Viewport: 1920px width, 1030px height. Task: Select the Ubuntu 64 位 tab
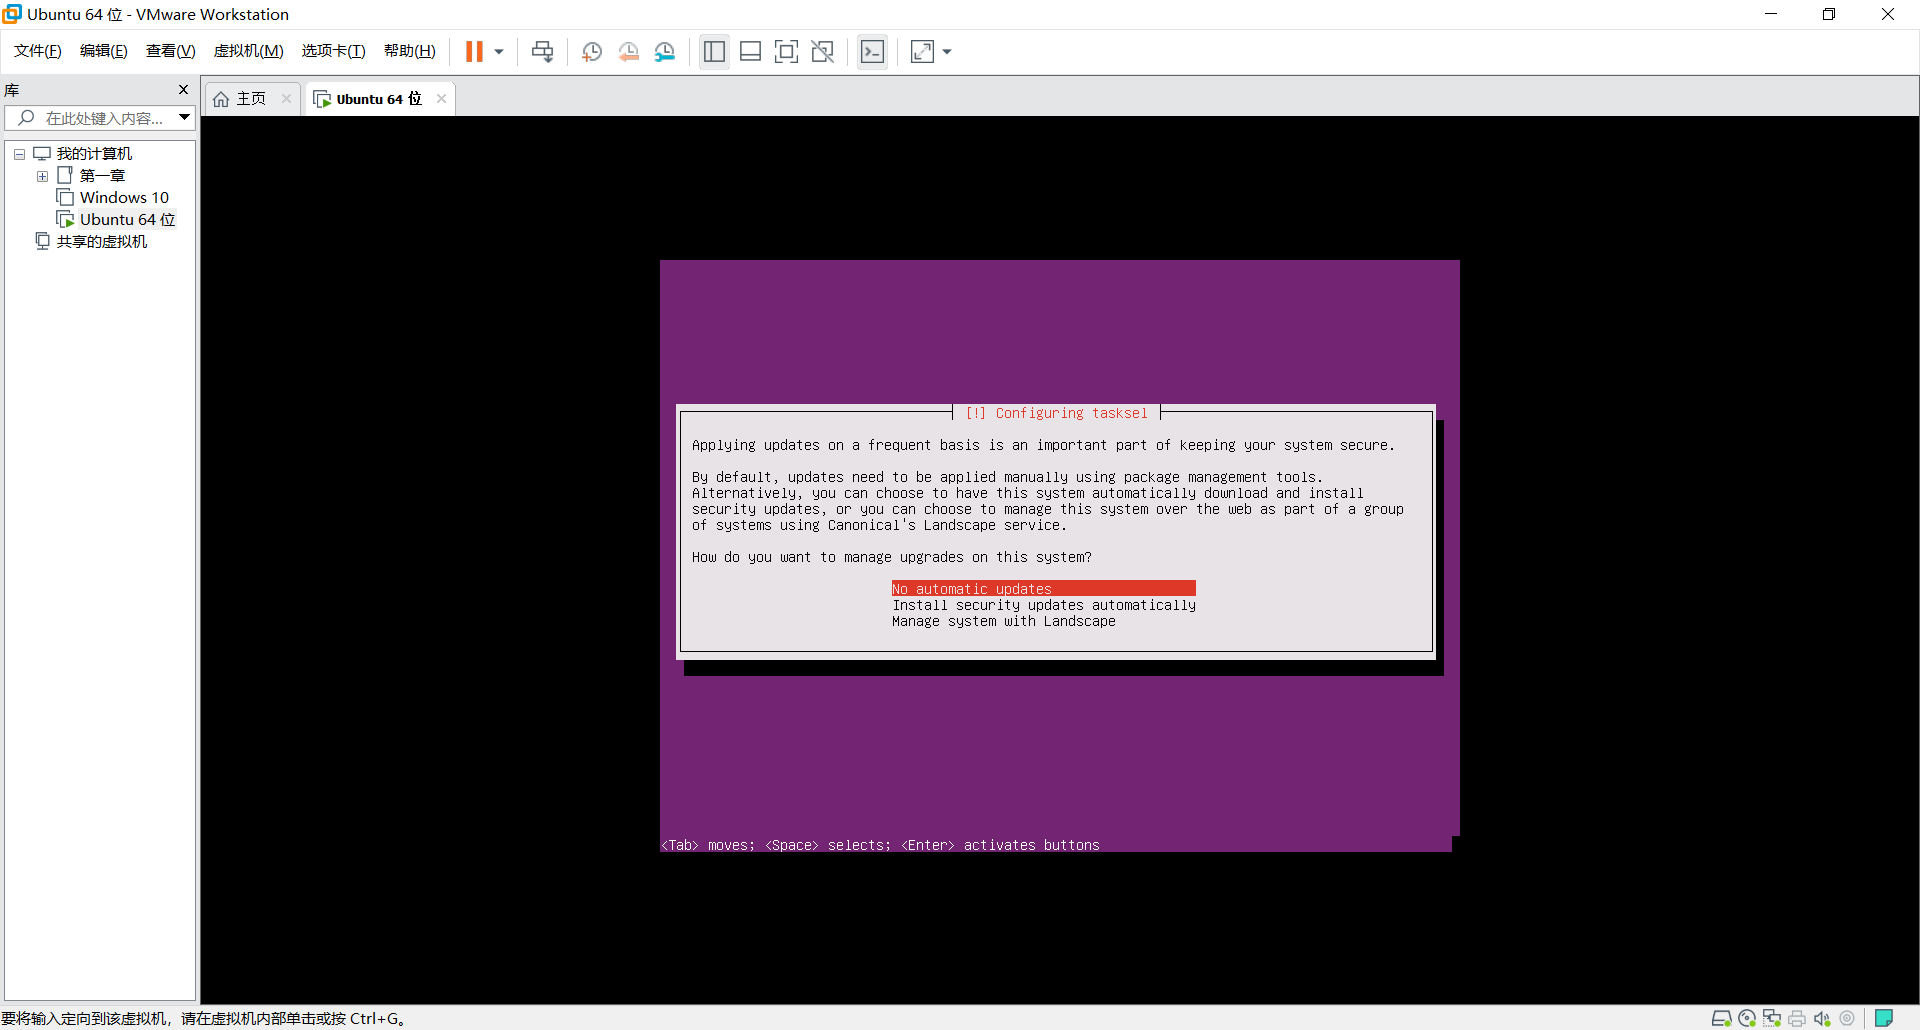(379, 99)
